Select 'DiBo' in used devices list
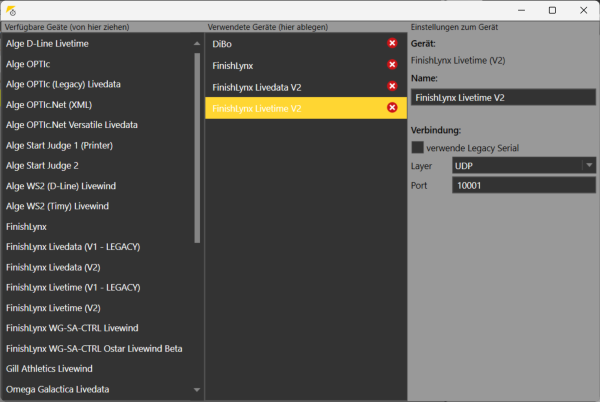 pos(306,44)
